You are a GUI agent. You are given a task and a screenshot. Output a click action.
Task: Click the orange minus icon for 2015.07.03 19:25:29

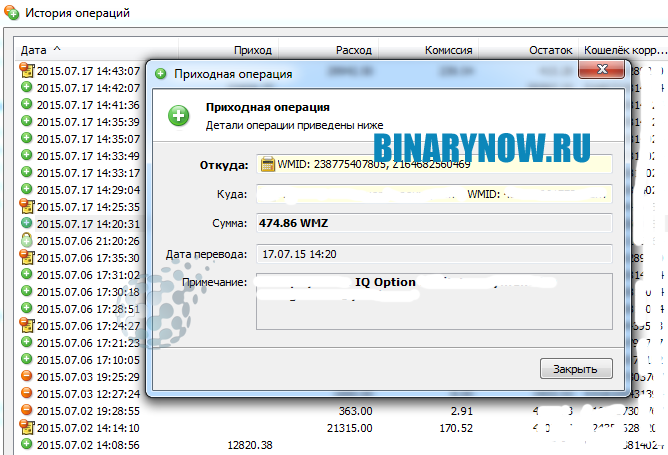tap(26, 376)
